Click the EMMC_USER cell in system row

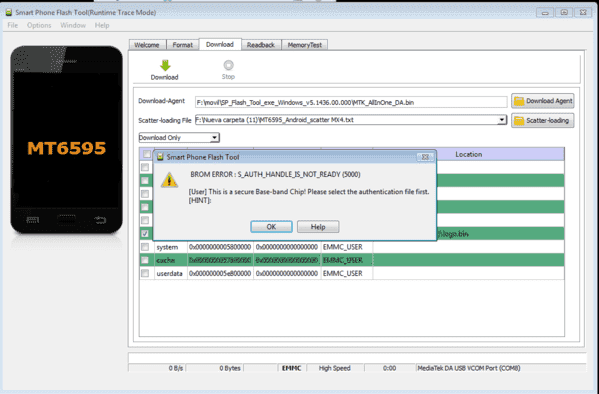click(346, 247)
